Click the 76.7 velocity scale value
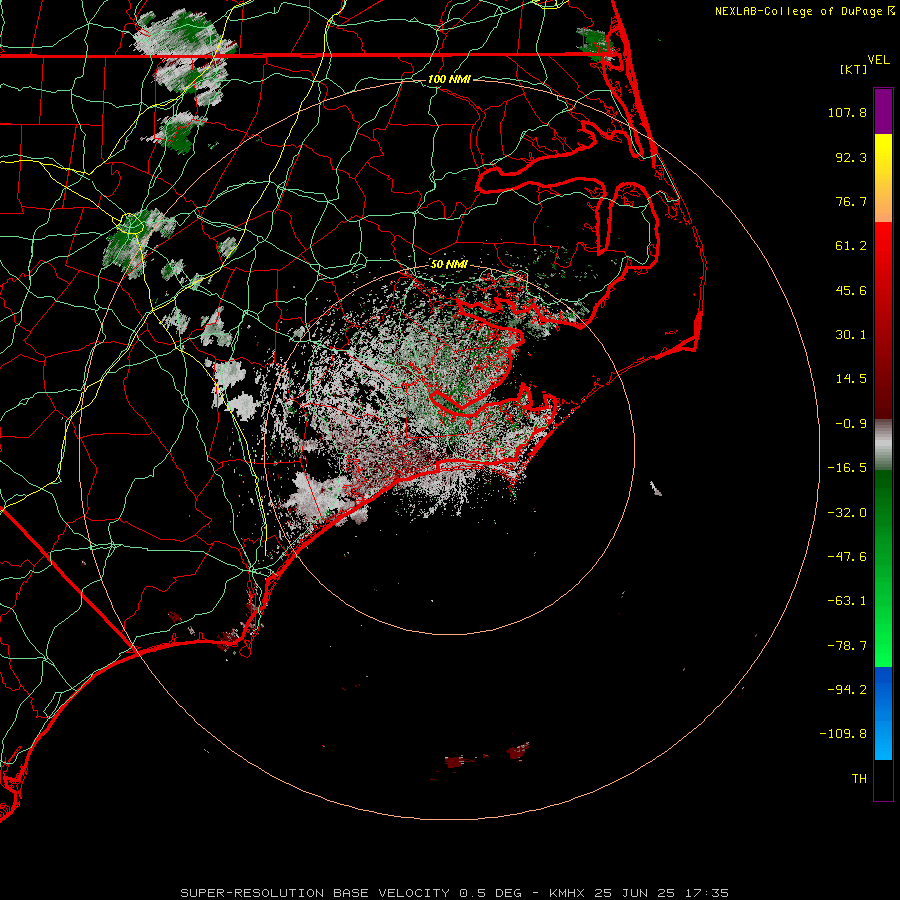The width and height of the screenshot is (900, 900). [851, 201]
